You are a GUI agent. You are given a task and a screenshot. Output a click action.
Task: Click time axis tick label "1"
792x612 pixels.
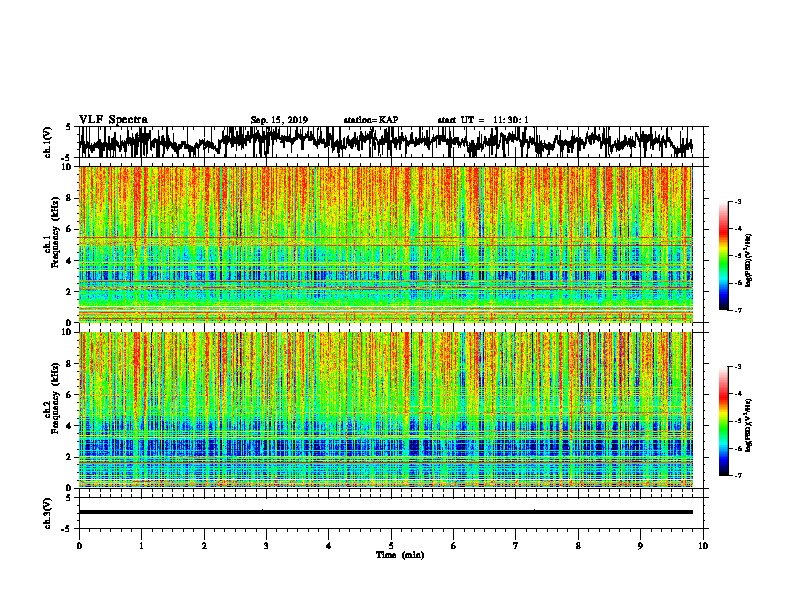click(141, 546)
